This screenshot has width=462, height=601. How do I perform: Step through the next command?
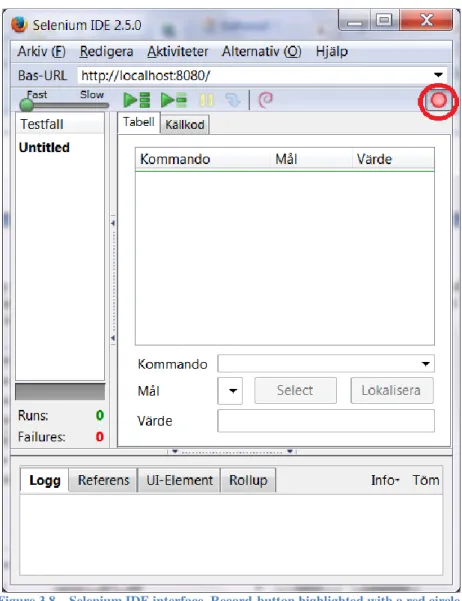[232, 100]
